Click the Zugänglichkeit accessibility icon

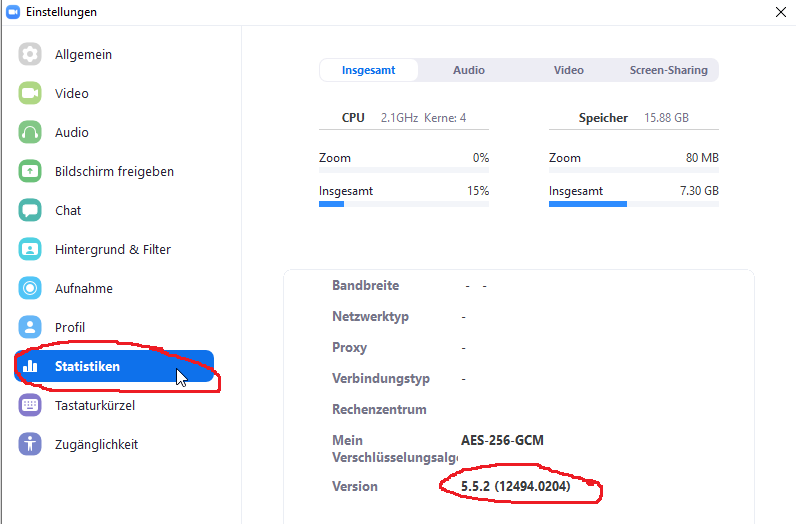[30, 444]
